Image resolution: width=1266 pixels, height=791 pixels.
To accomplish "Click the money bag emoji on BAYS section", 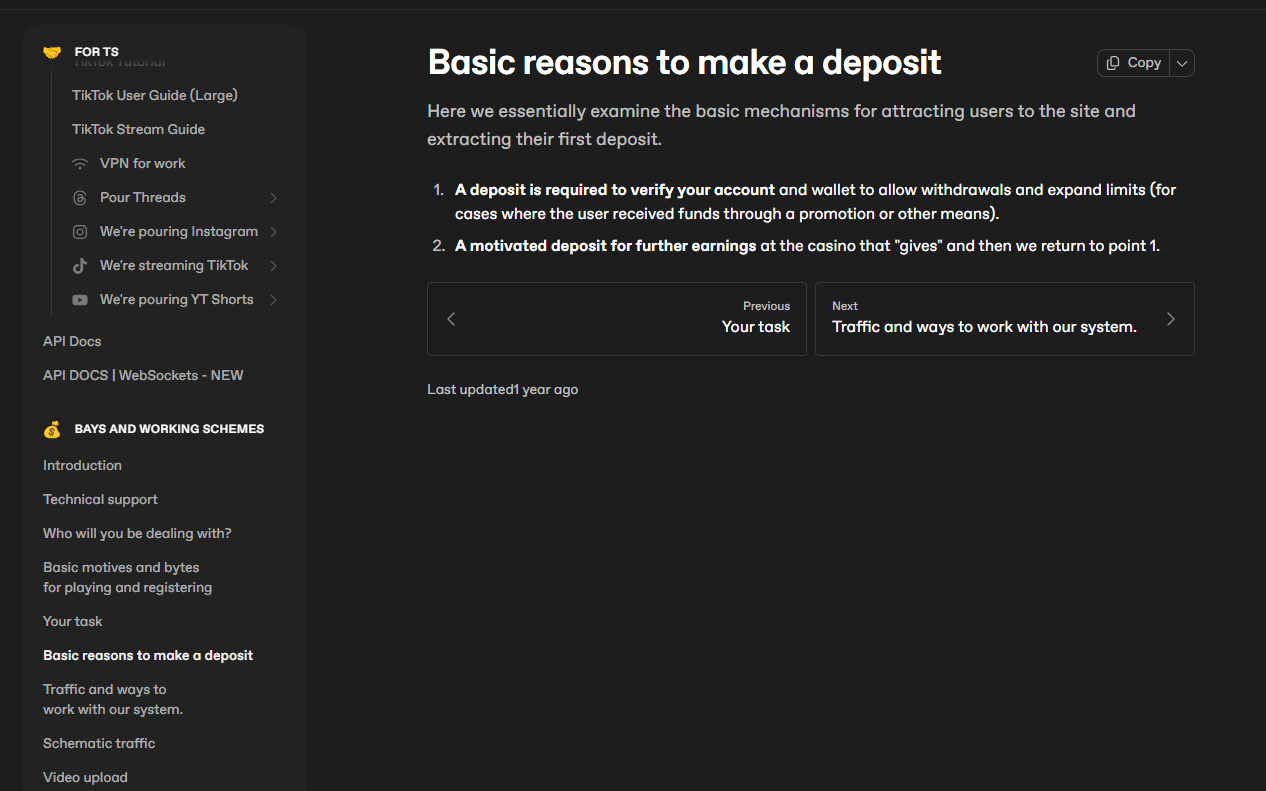I will (x=52, y=428).
